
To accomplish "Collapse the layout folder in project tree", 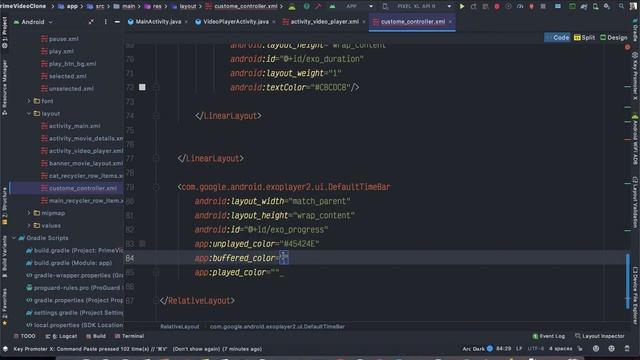I will [29, 113].
